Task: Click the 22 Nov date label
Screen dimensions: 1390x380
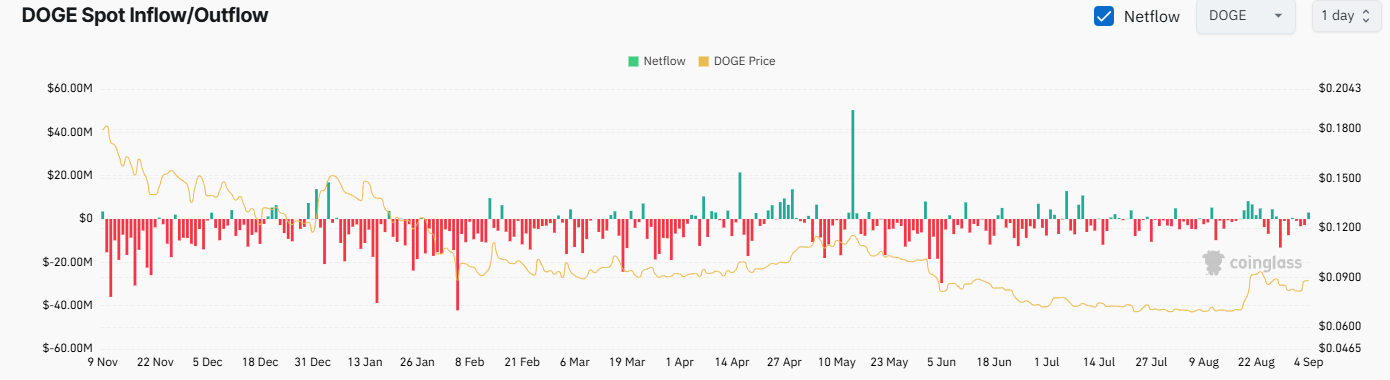Action: (x=155, y=362)
